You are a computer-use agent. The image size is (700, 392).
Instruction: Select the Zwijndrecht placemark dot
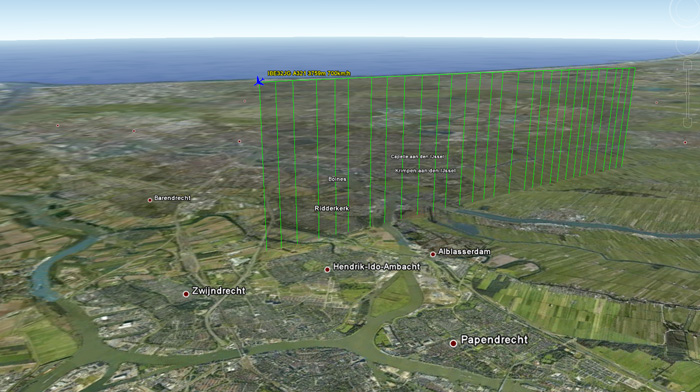(186, 294)
